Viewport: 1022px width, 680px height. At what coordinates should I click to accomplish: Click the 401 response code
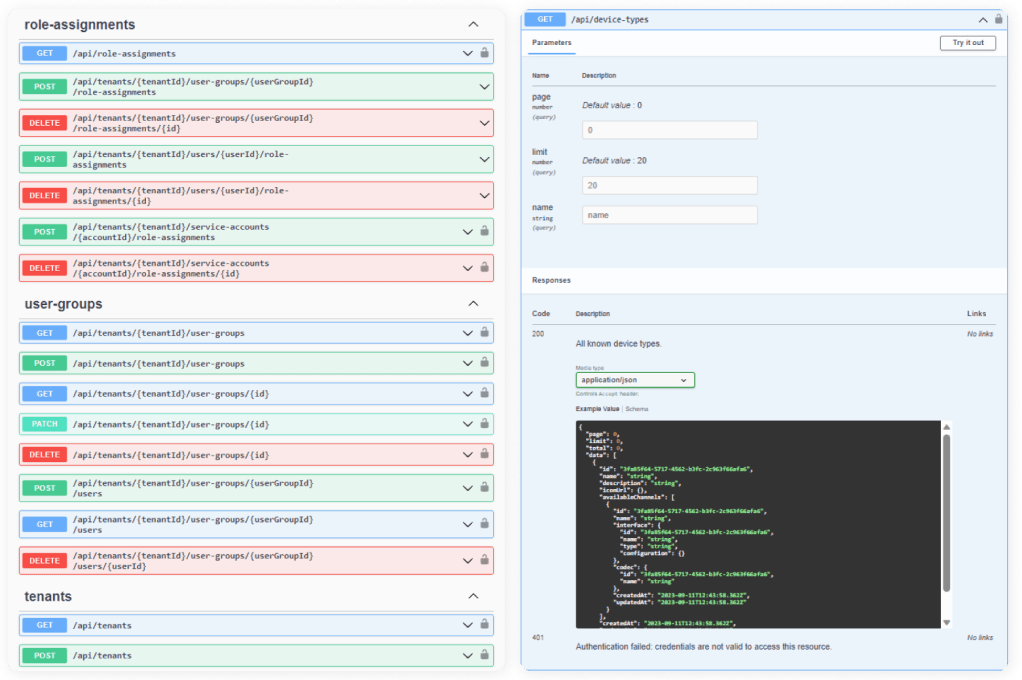click(538, 638)
